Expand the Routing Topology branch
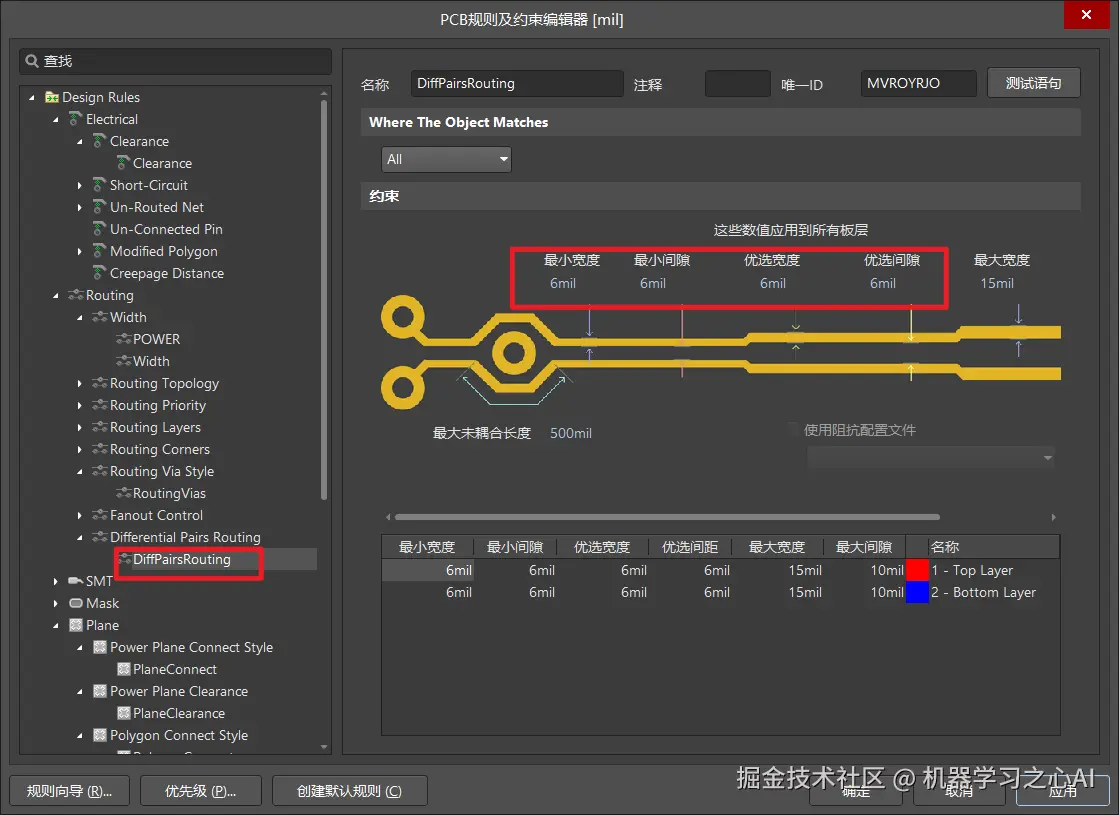 pyautogui.click(x=79, y=383)
